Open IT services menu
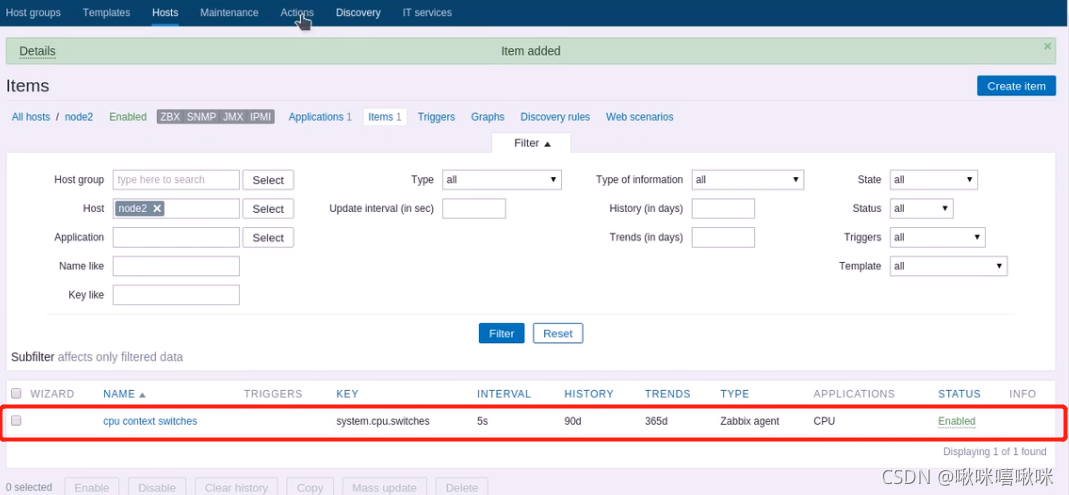Image resolution: width=1069 pixels, height=495 pixels. tap(427, 12)
